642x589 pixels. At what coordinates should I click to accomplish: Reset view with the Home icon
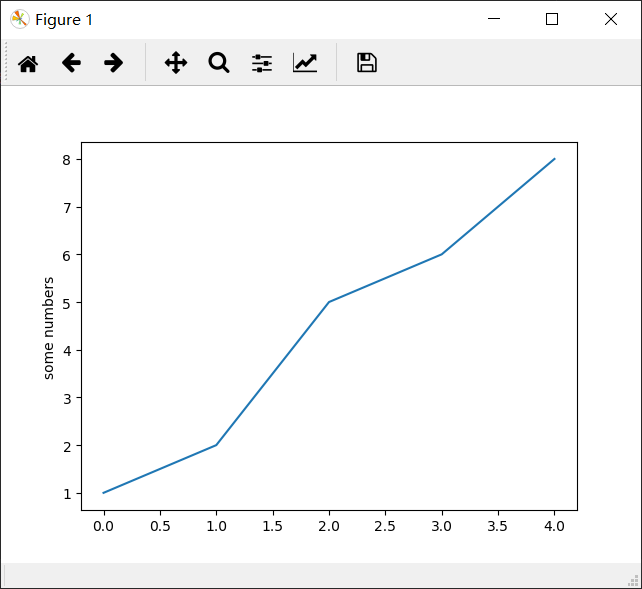28,63
